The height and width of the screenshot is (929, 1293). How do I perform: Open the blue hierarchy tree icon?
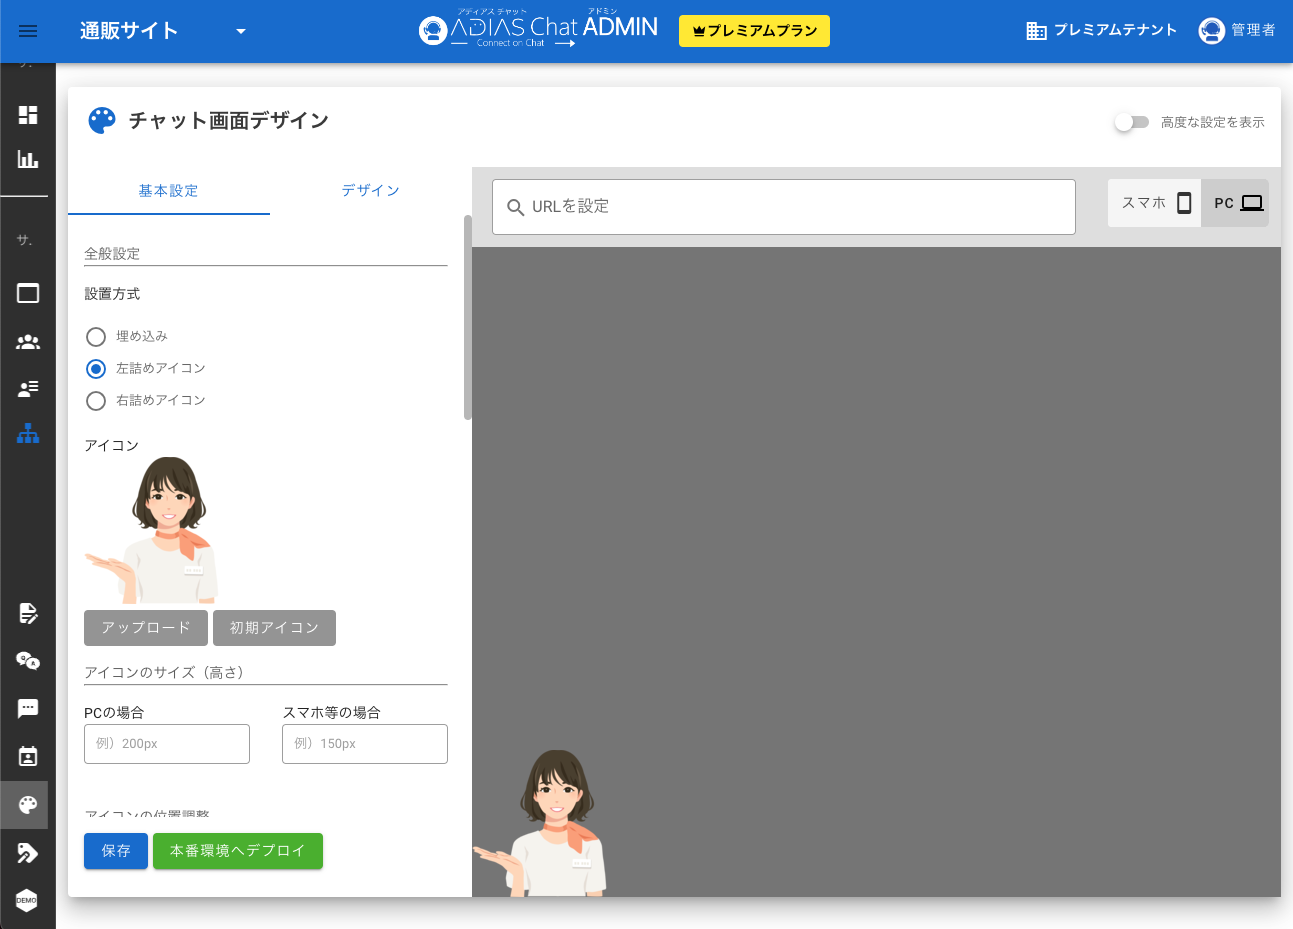[x=28, y=433]
